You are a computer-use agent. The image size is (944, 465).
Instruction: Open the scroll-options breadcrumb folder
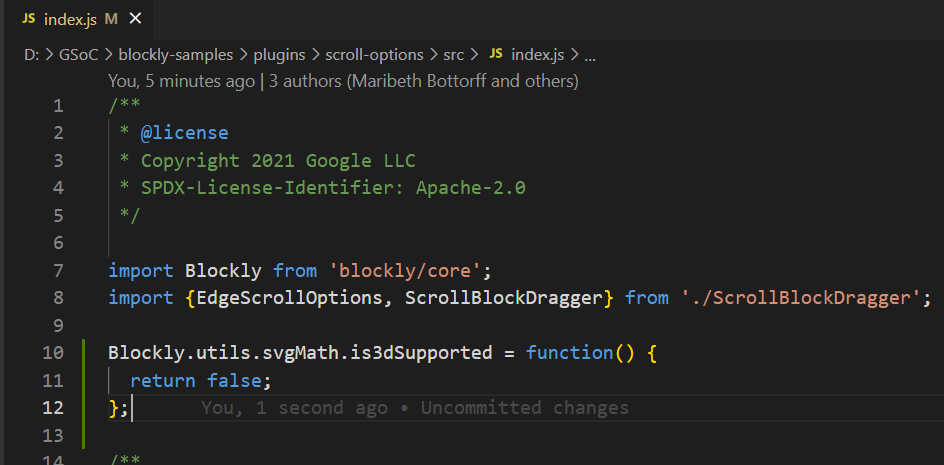coord(374,55)
